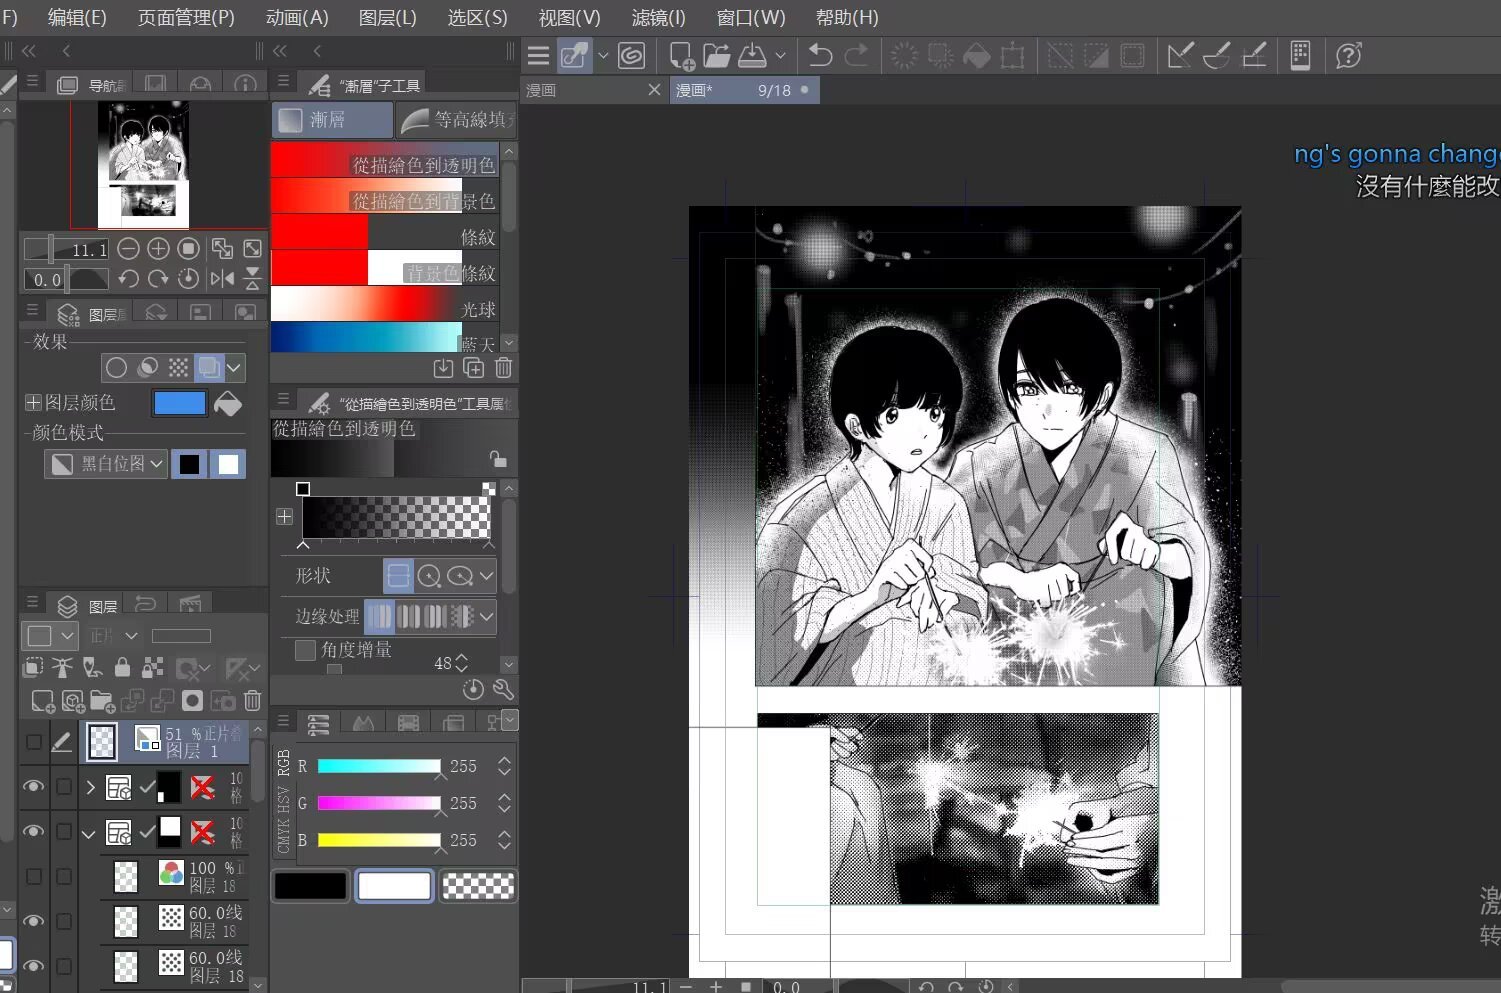Toggle the black drawing color button
The width and height of the screenshot is (1501, 993).
189,464
